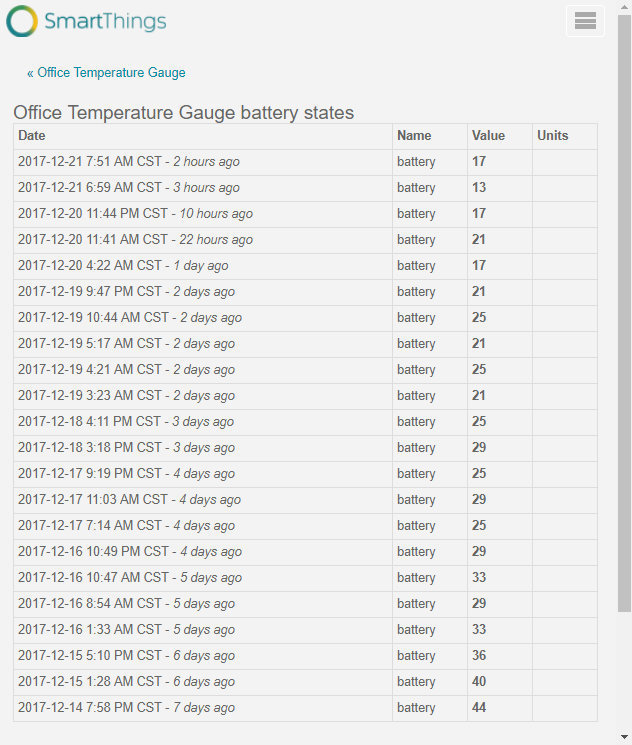Click the date 2017-12-16 10:49 PM CST
This screenshot has width=632, height=745.
(x=93, y=552)
